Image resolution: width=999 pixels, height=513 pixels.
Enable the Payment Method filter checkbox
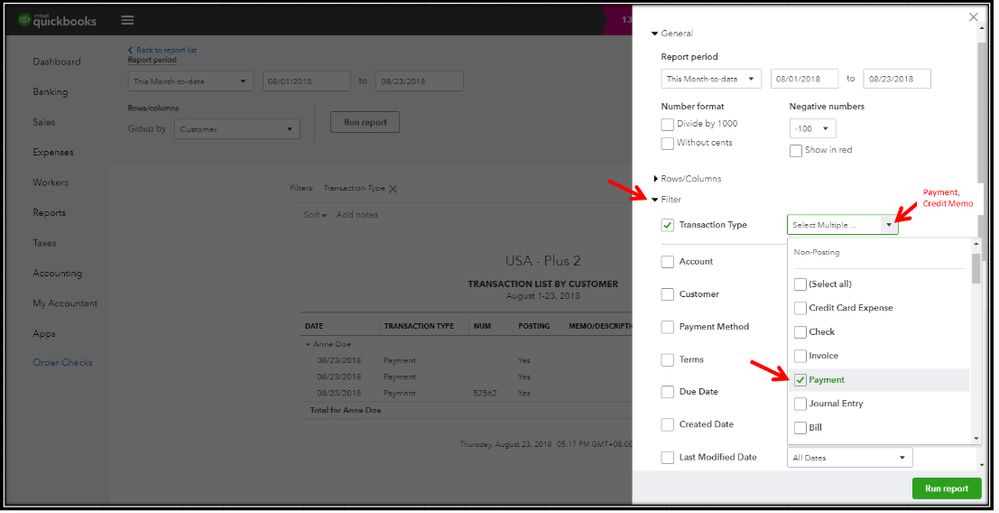pos(667,327)
